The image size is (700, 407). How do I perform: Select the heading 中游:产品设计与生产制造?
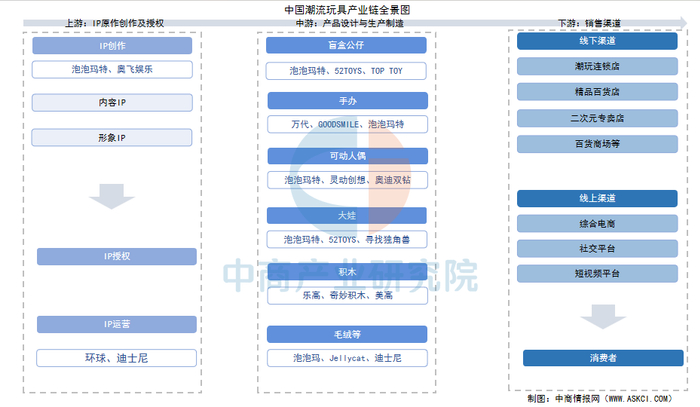tap(350, 23)
